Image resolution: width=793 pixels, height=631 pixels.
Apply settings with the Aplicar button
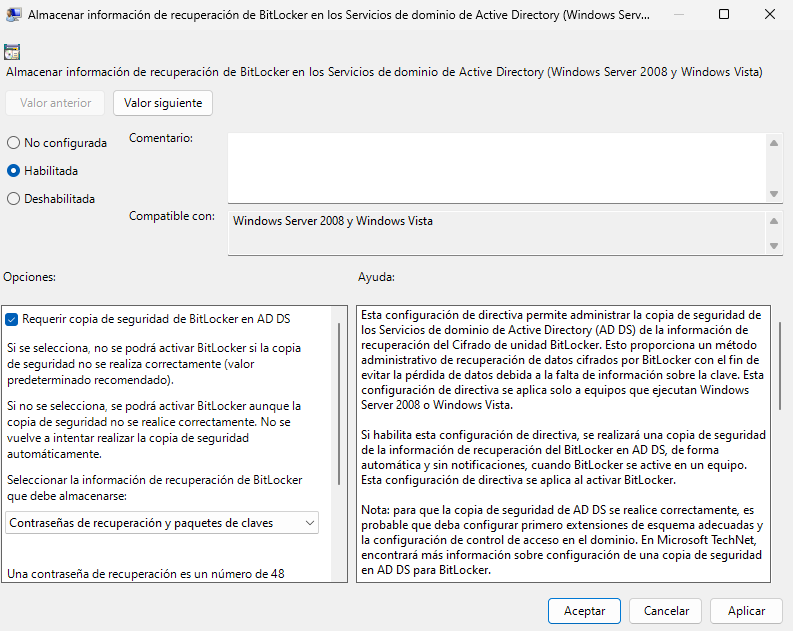pyautogui.click(x=746, y=611)
